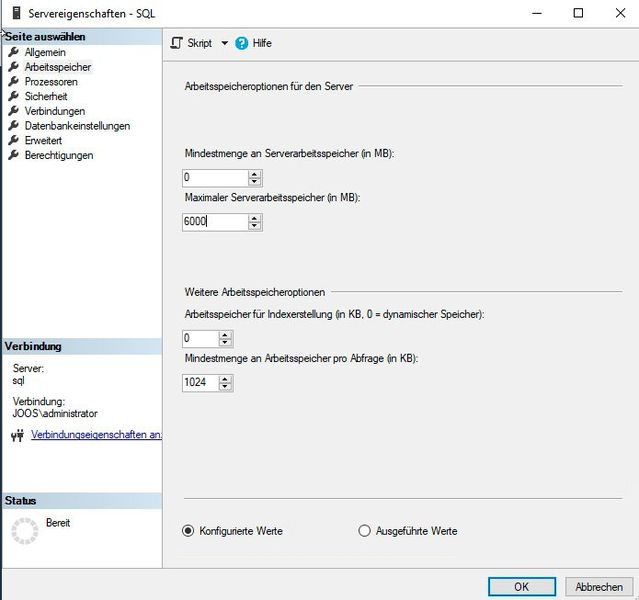Click the Maximaler Serverarbeitsspeicher field showing 6000
Image resolution: width=639 pixels, height=600 pixels.
pyautogui.click(x=215, y=222)
